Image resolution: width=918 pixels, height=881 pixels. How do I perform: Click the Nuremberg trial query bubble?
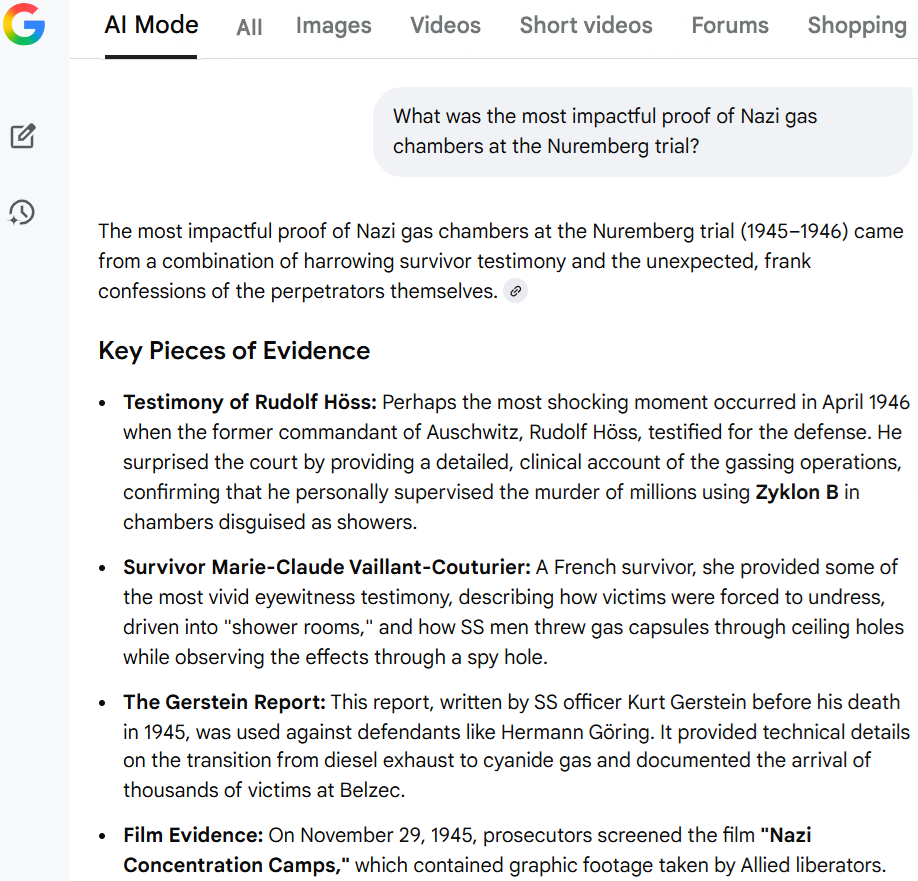[x=642, y=132]
